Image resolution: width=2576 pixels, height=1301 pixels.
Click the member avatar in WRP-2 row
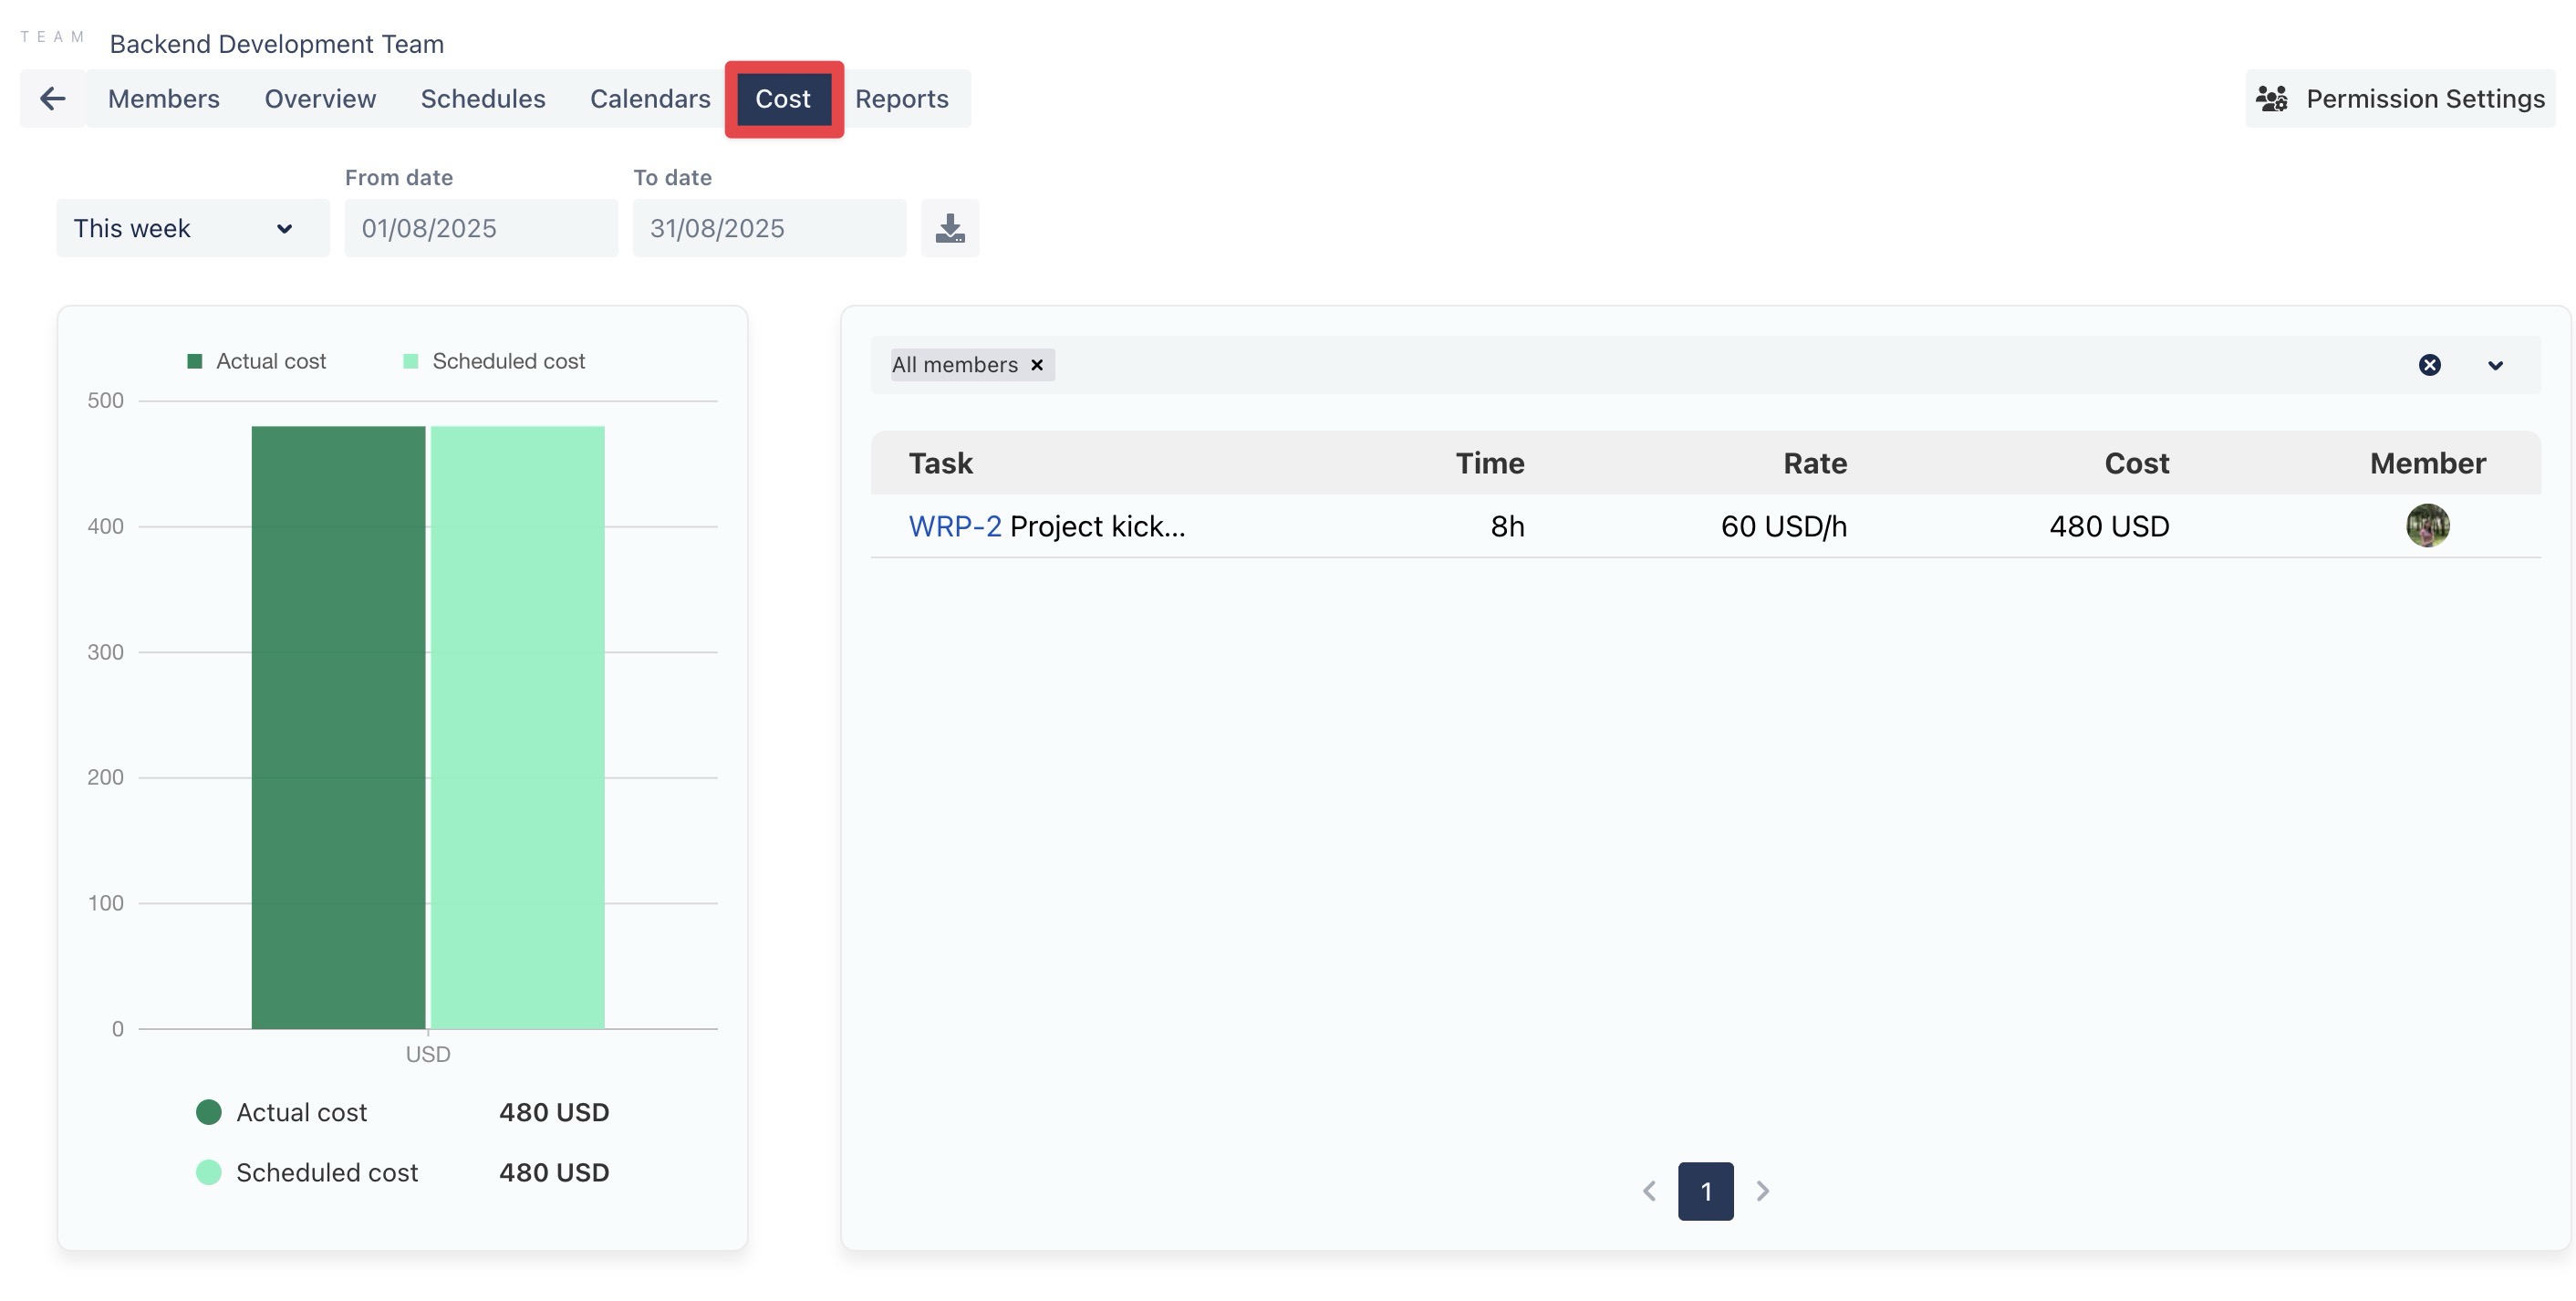click(2426, 526)
